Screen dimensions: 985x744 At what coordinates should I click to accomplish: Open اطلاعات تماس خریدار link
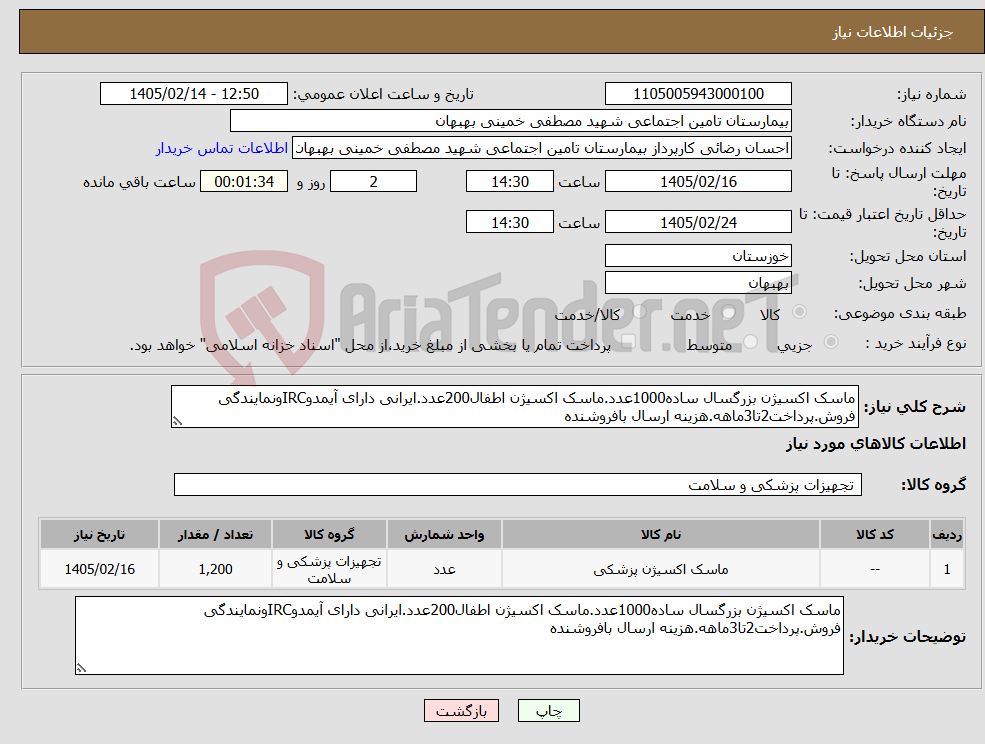point(222,148)
